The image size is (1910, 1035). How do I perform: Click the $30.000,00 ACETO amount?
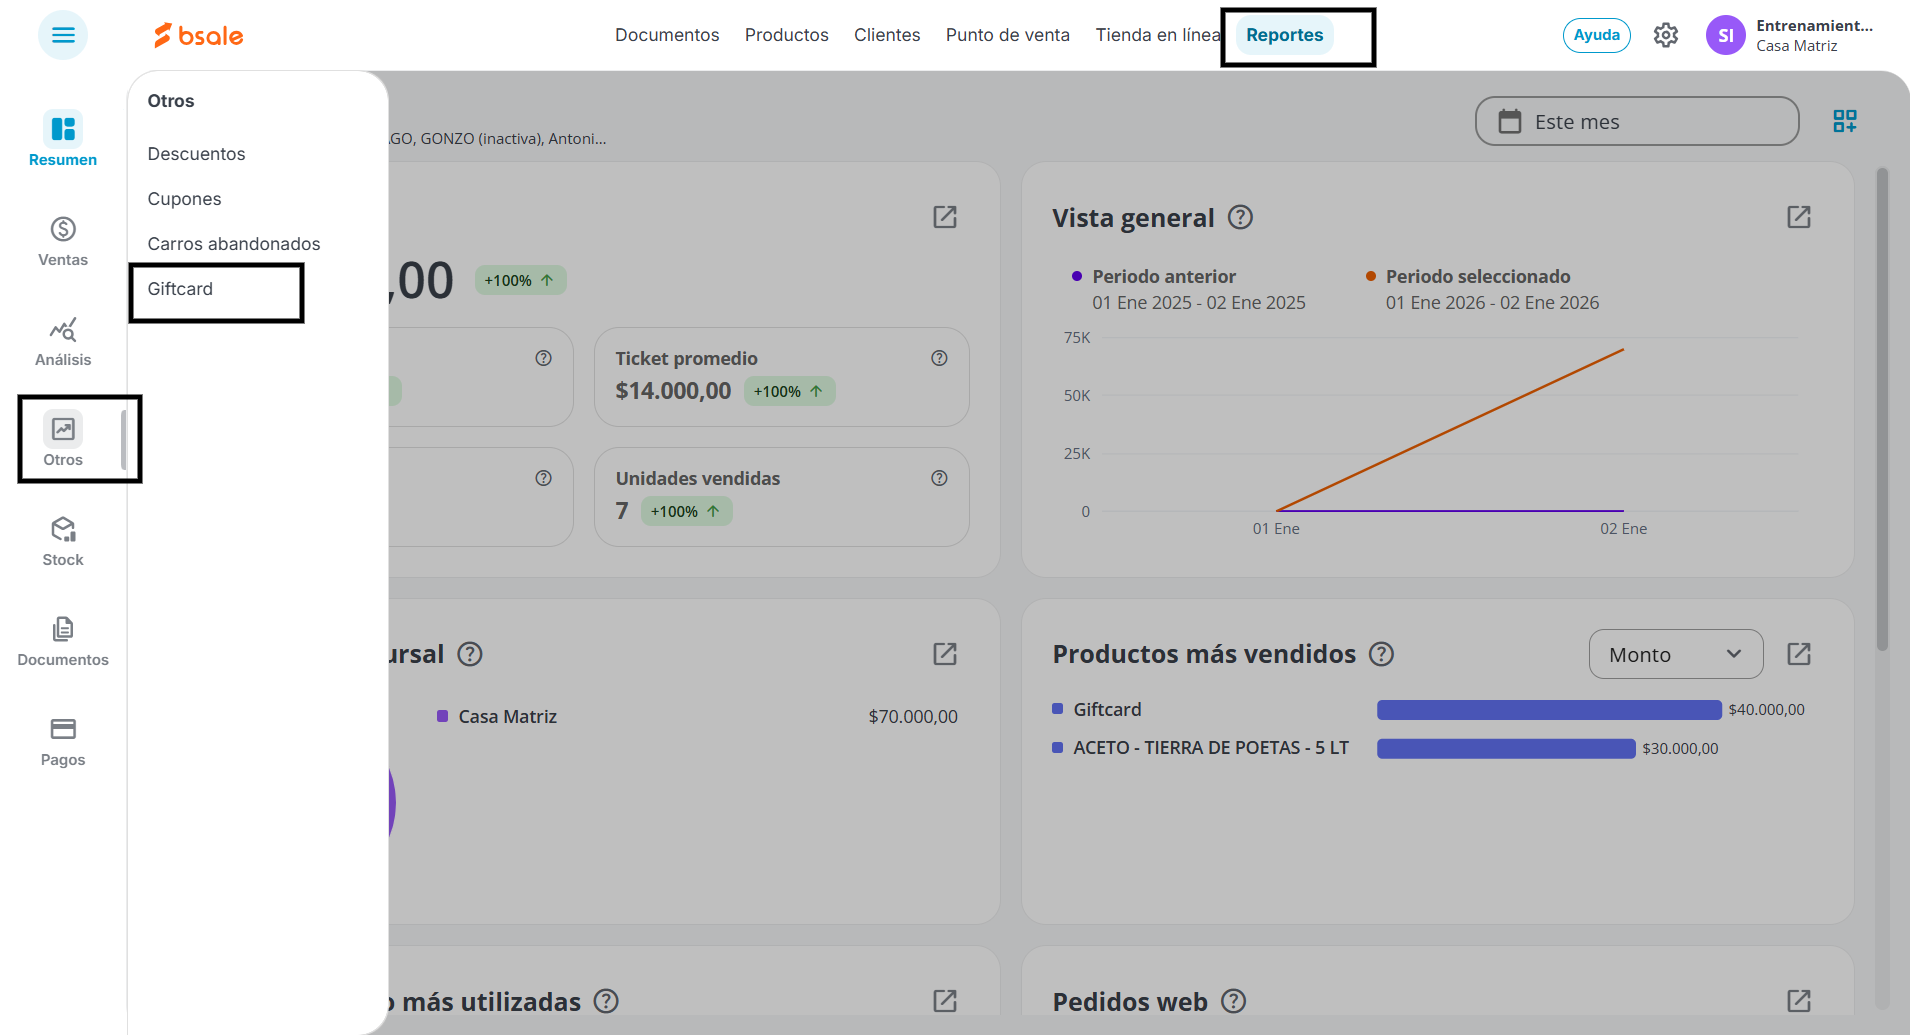coord(1680,749)
